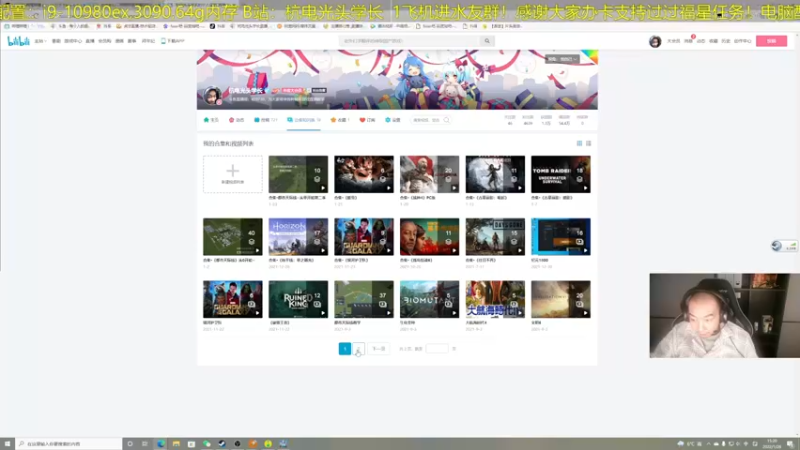
Task: Open the Far Cry collection with 11 videos
Action: (430, 237)
